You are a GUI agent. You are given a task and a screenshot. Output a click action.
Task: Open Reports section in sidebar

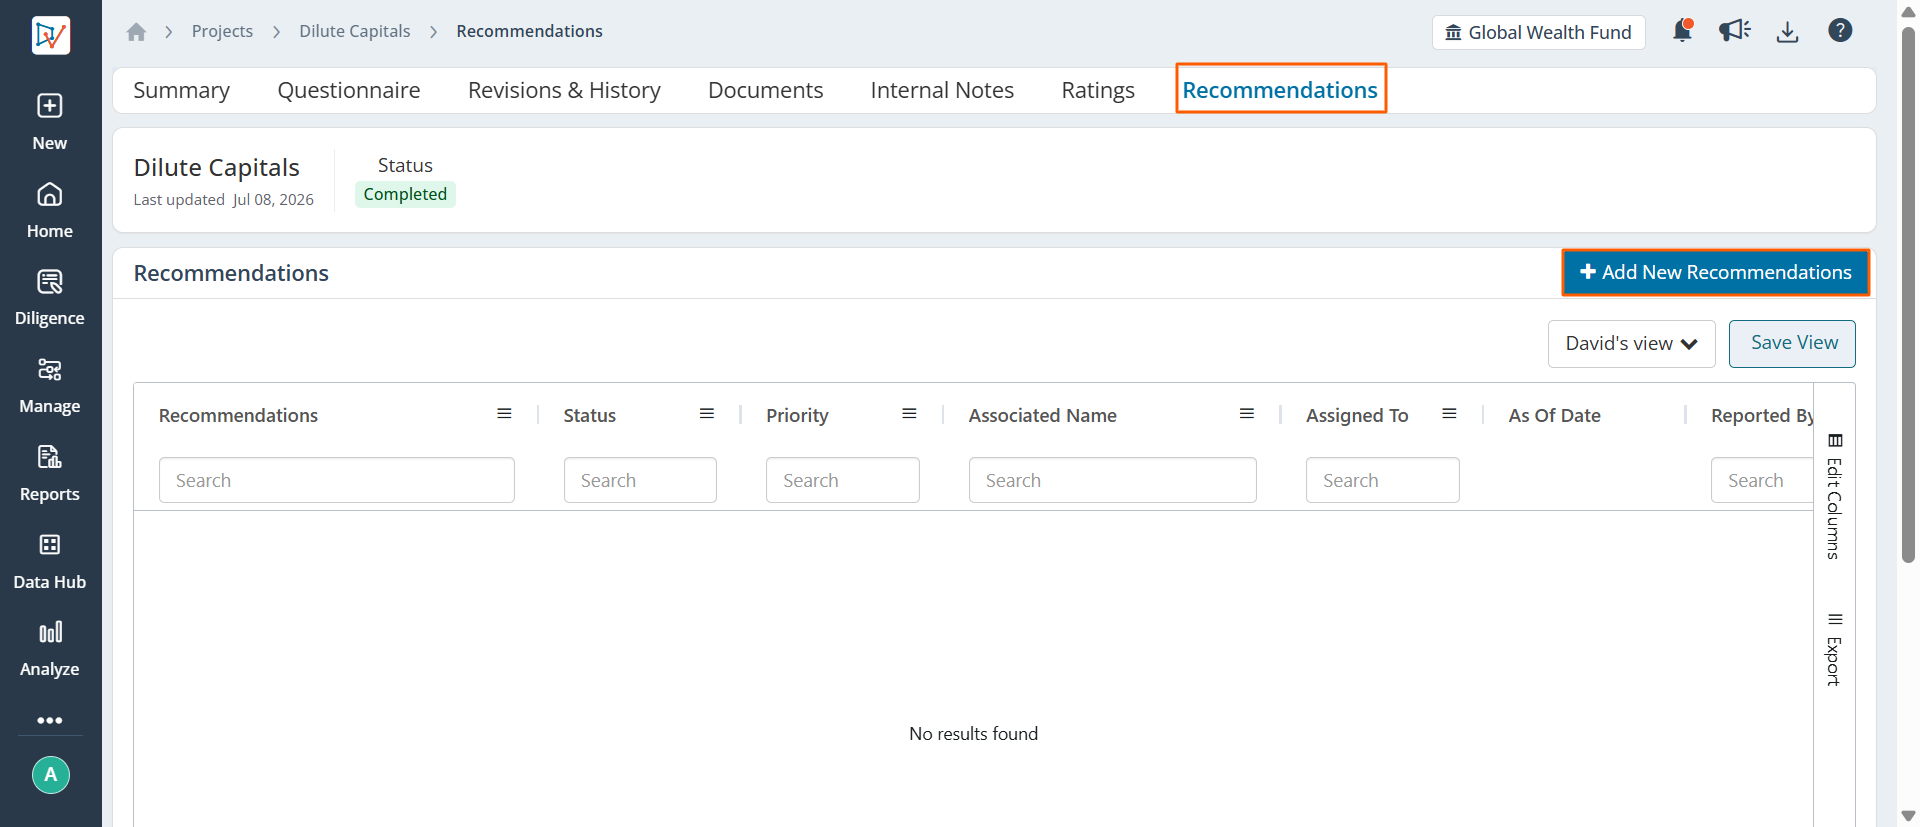pyautogui.click(x=50, y=473)
